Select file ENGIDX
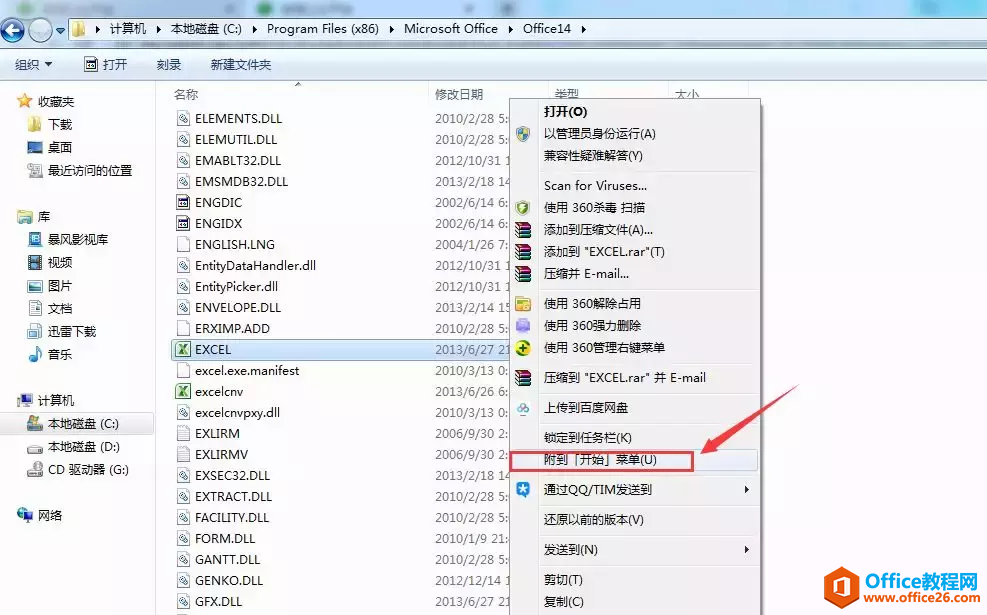Screen dimensions: 987x615 coord(218,223)
